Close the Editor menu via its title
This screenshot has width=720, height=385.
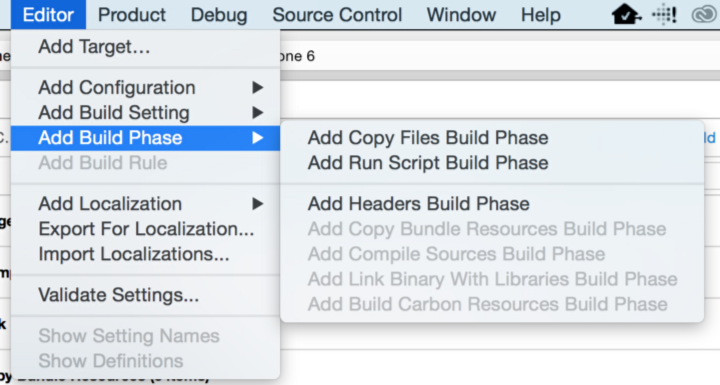(x=48, y=15)
